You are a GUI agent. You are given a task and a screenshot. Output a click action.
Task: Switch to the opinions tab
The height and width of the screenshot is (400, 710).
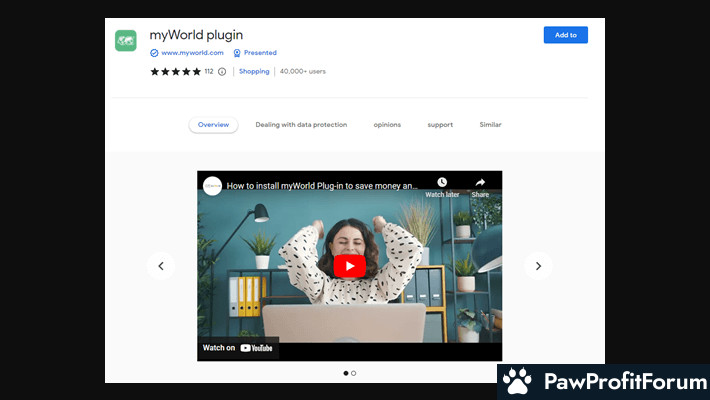pyautogui.click(x=387, y=125)
